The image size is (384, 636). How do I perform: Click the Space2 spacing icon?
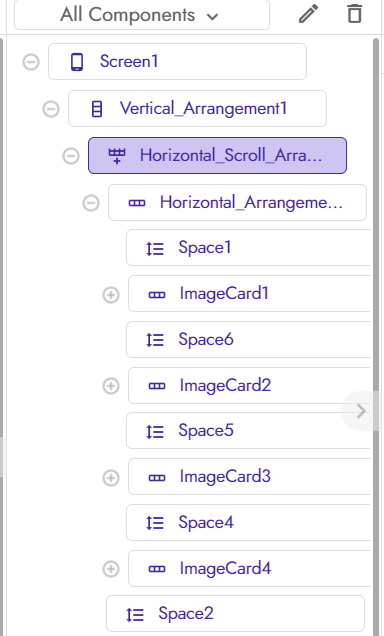135,615
